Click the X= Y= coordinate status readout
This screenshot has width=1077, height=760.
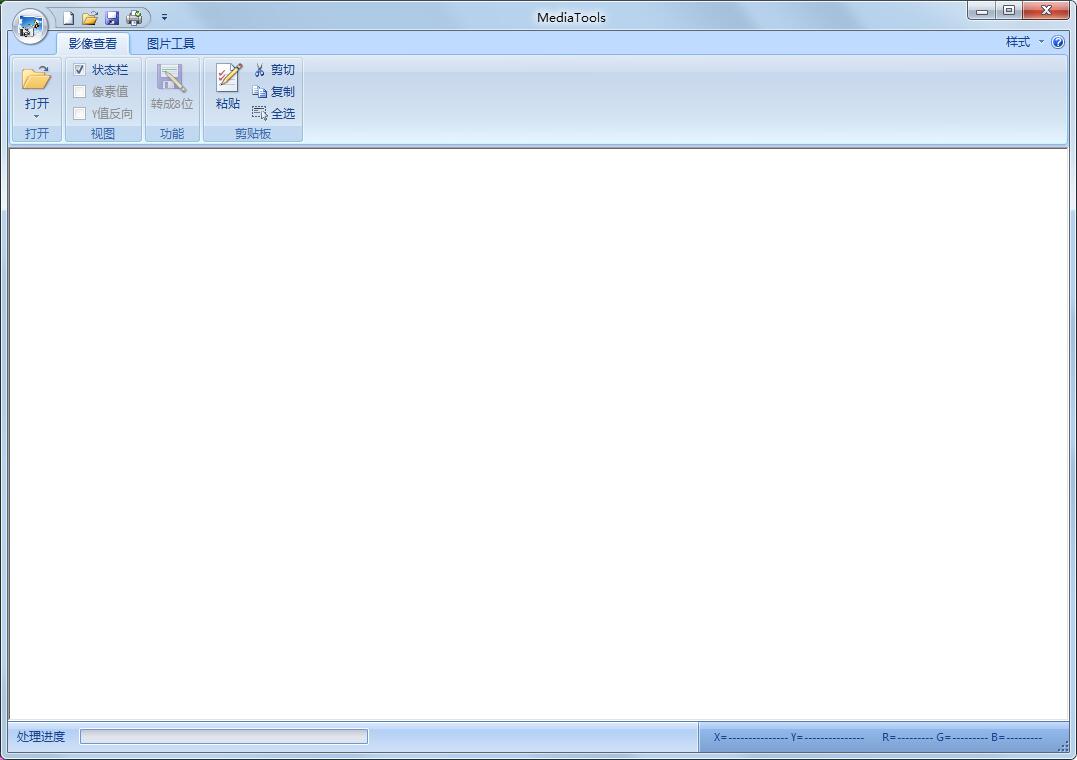tap(789, 737)
